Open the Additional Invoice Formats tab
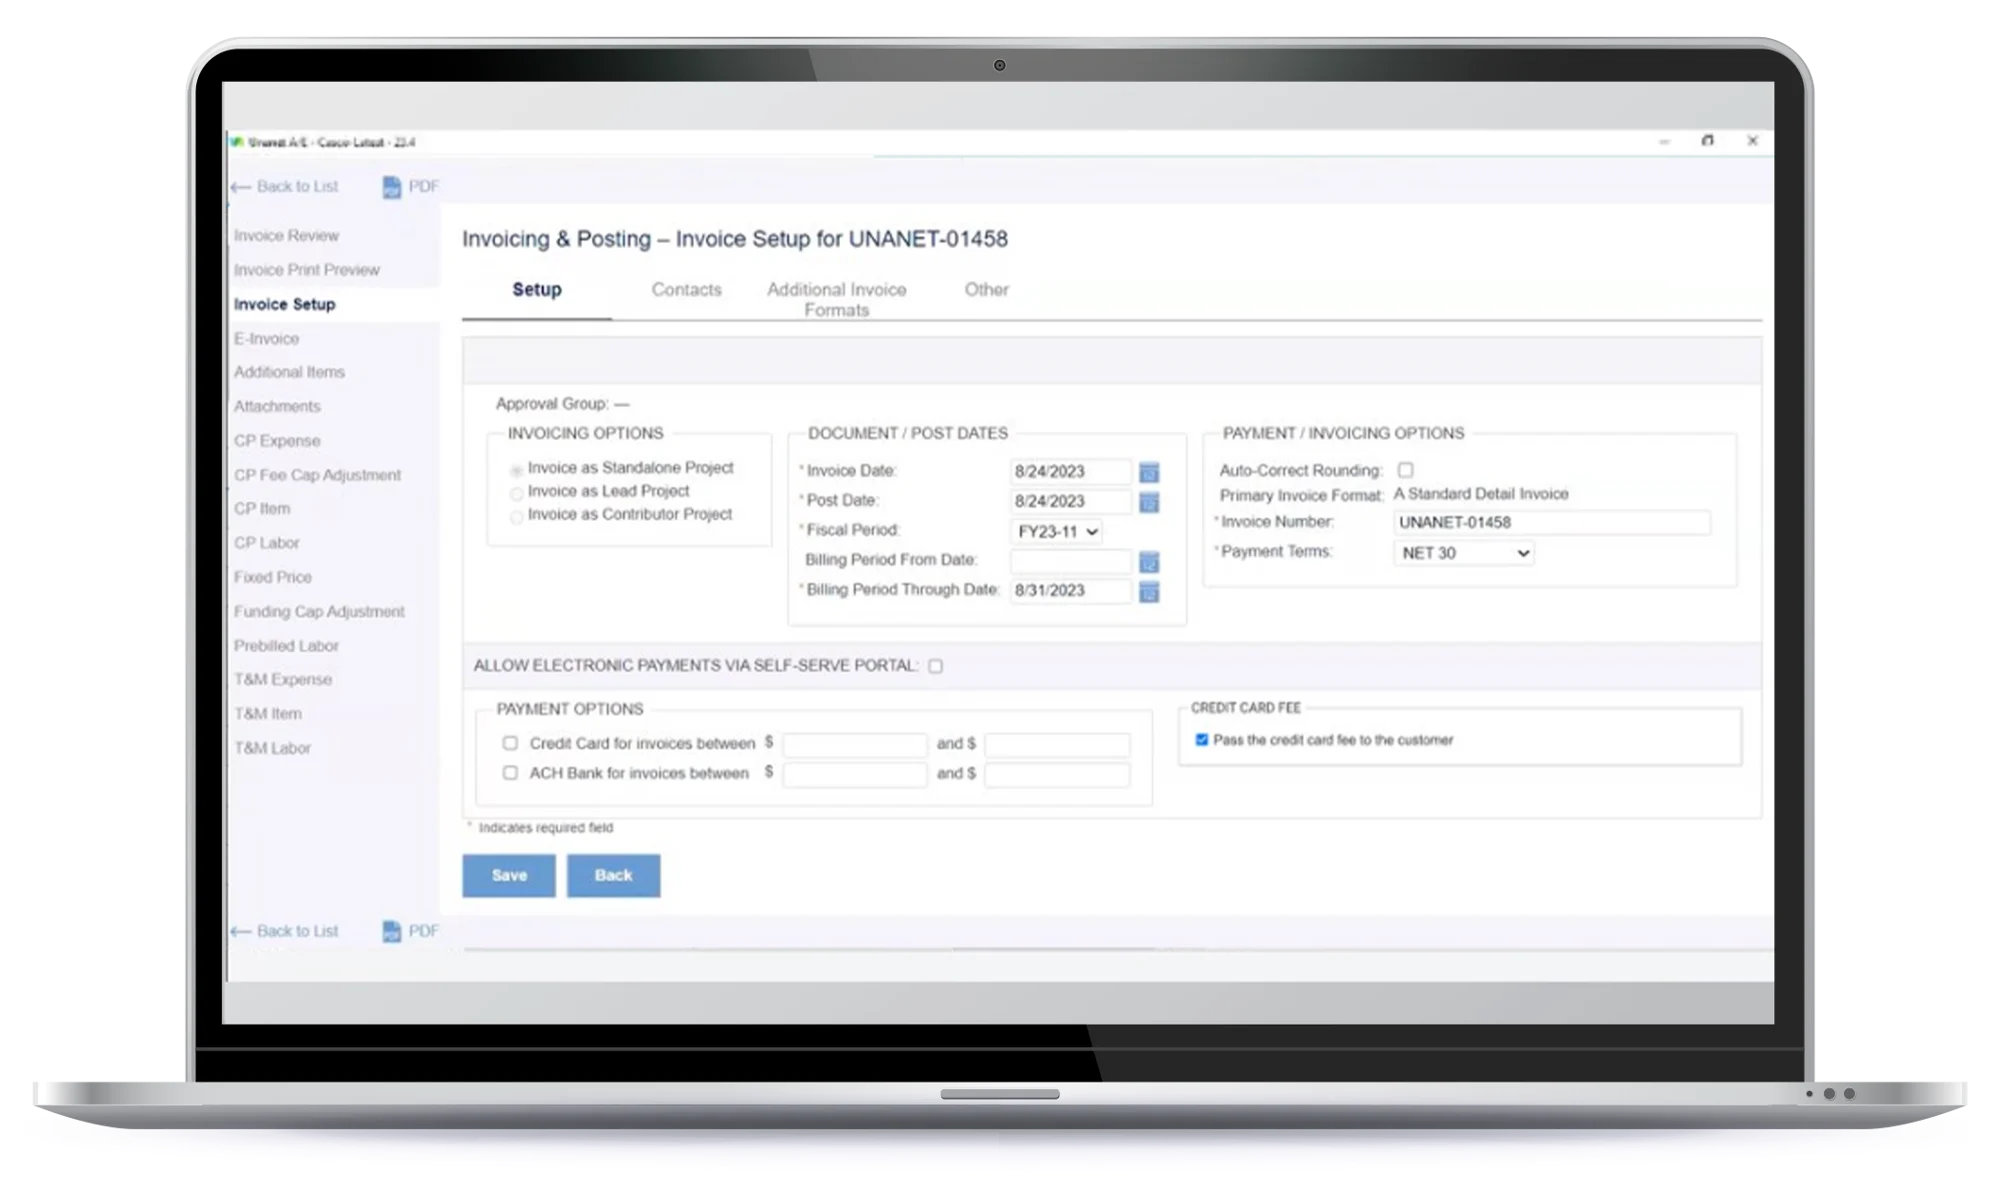The image size is (2000, 1194). 836,299
